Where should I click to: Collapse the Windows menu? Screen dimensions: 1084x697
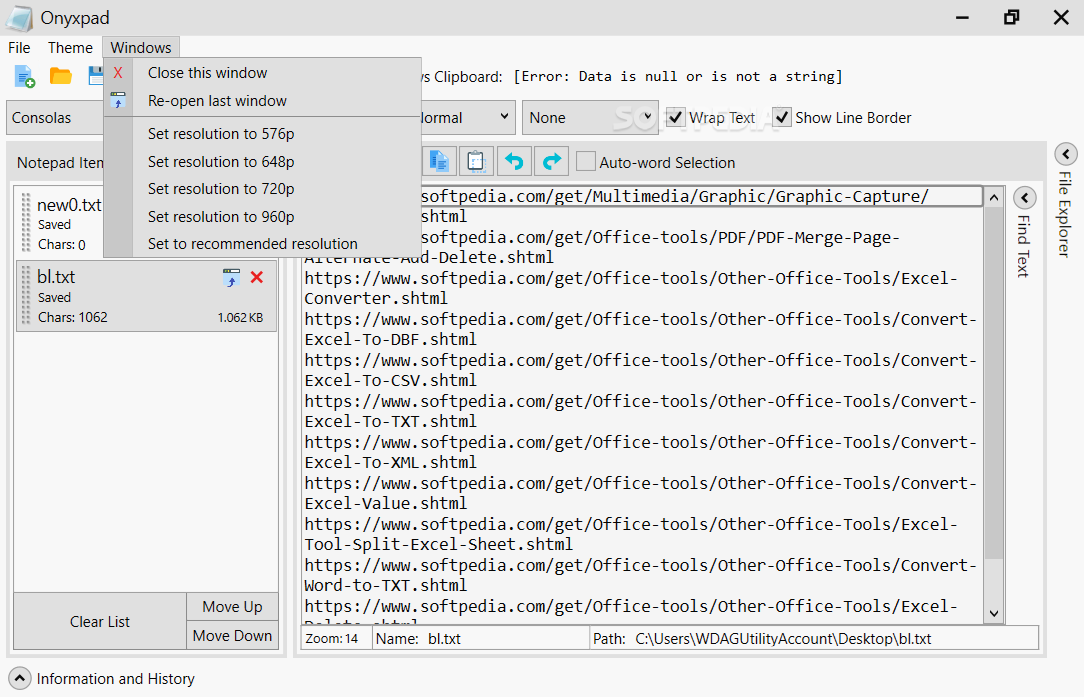click(141, 48)
